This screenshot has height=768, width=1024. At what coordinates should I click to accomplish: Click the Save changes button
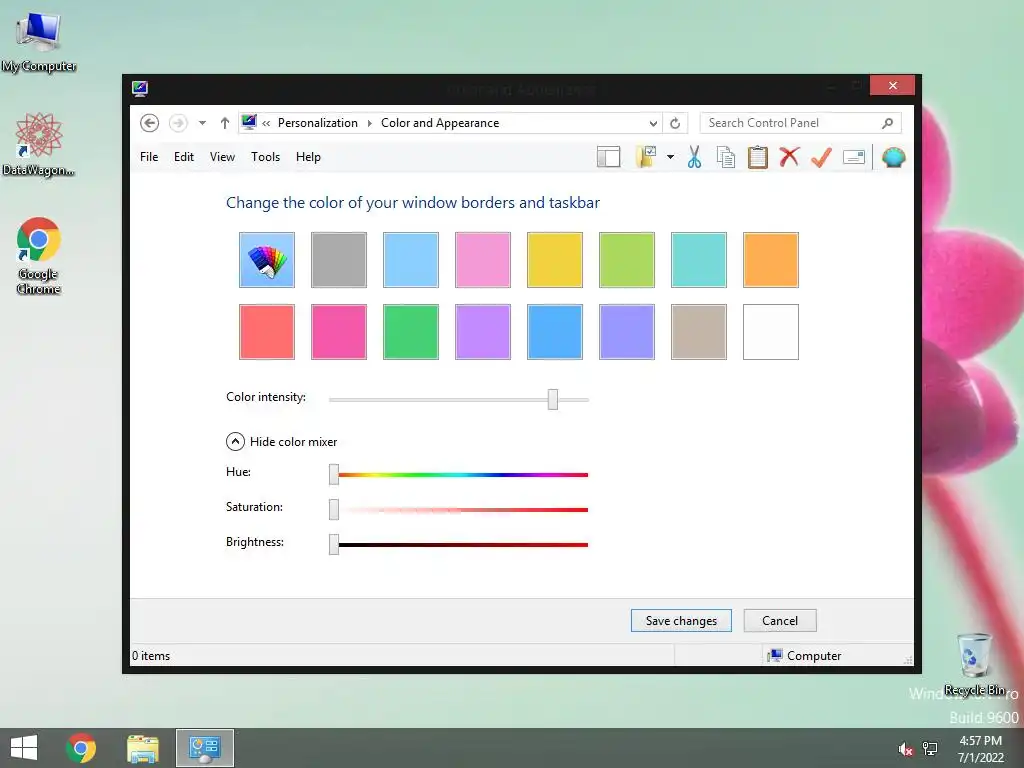pos(681,620)
